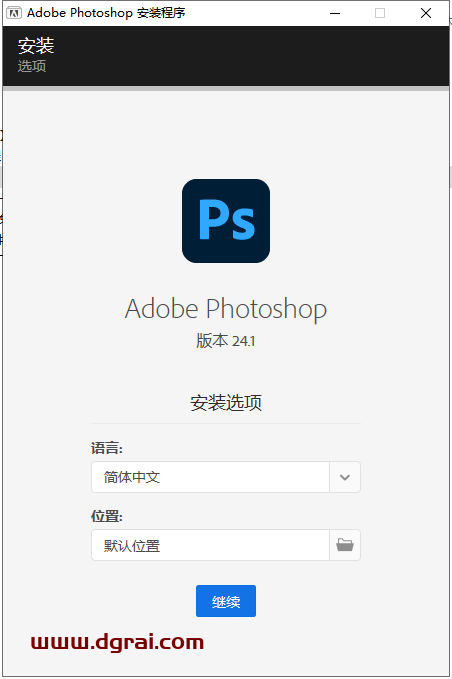Click the blue 继续 button
The width and height of the screenshot is (452, 679).
tap(226, 601)
